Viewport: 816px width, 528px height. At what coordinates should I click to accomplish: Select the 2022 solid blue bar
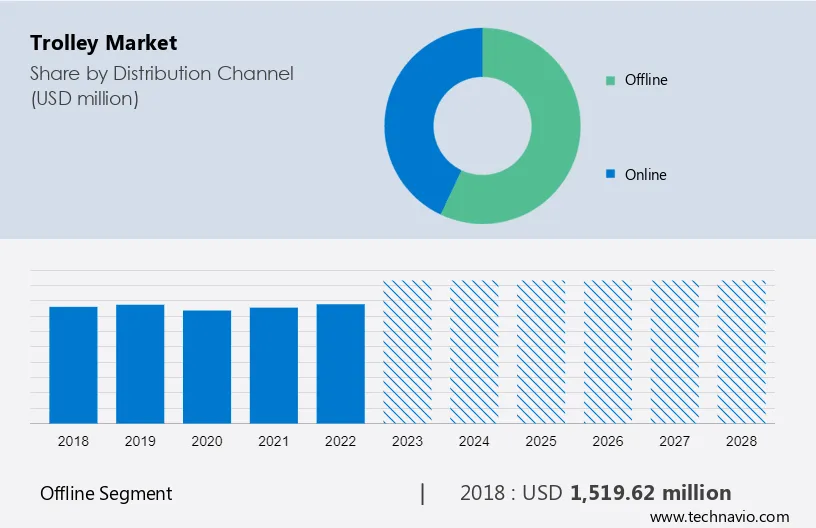340,364
